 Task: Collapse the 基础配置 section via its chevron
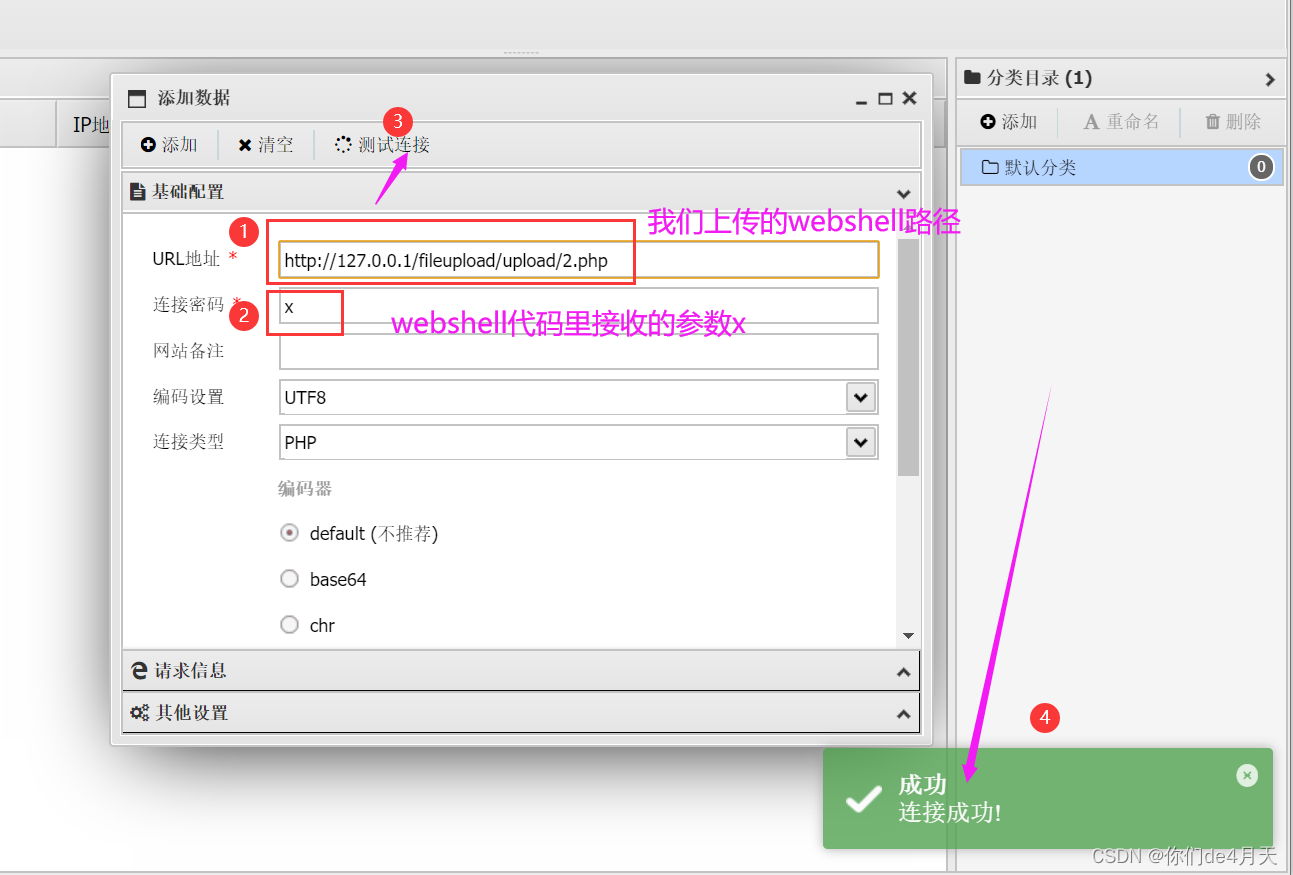click(x=903, y=193)
